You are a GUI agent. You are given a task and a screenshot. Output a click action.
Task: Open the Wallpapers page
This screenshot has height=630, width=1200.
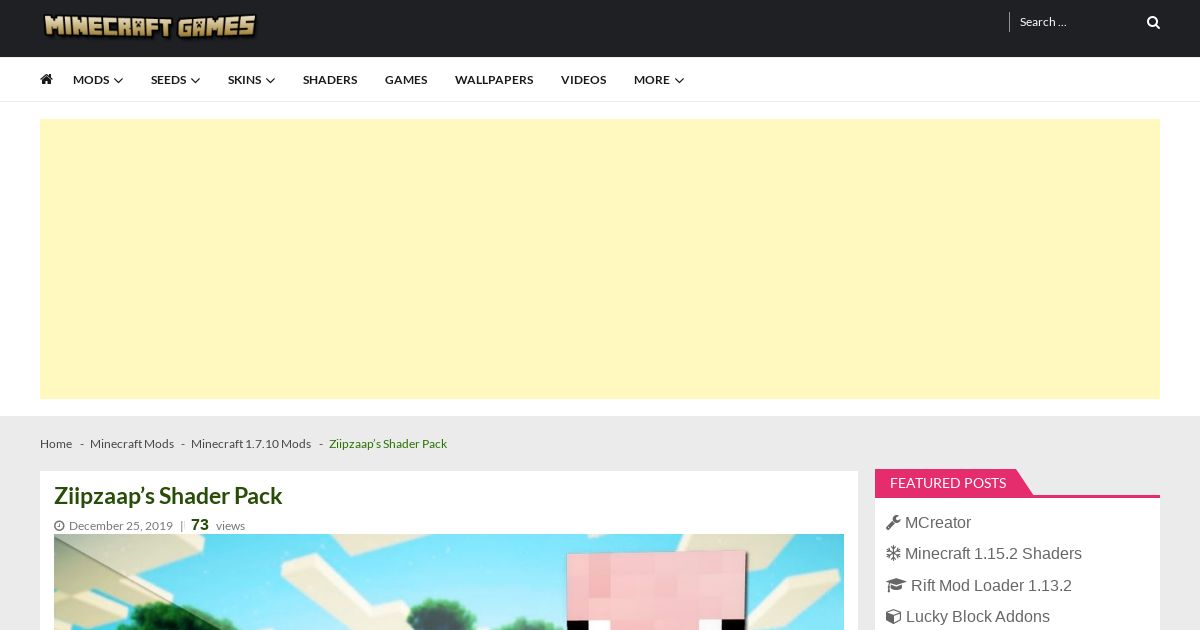(x=494, y=80)
